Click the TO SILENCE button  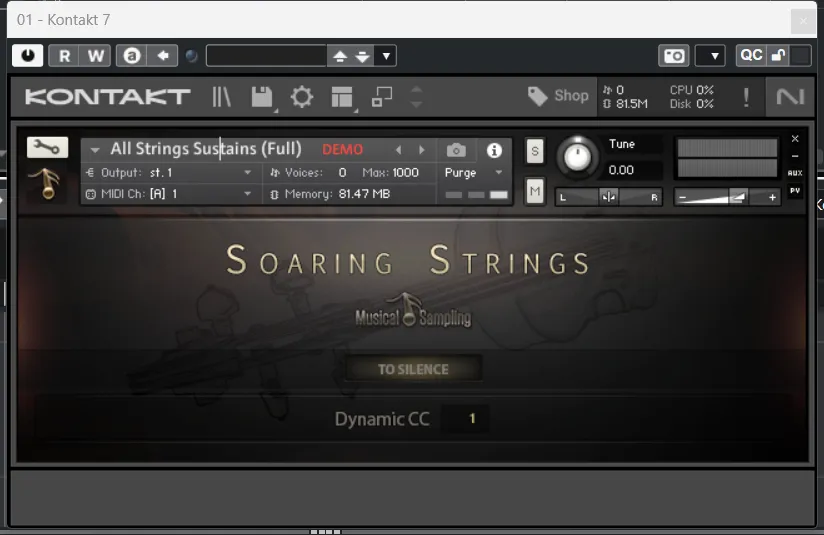(413, 369)
